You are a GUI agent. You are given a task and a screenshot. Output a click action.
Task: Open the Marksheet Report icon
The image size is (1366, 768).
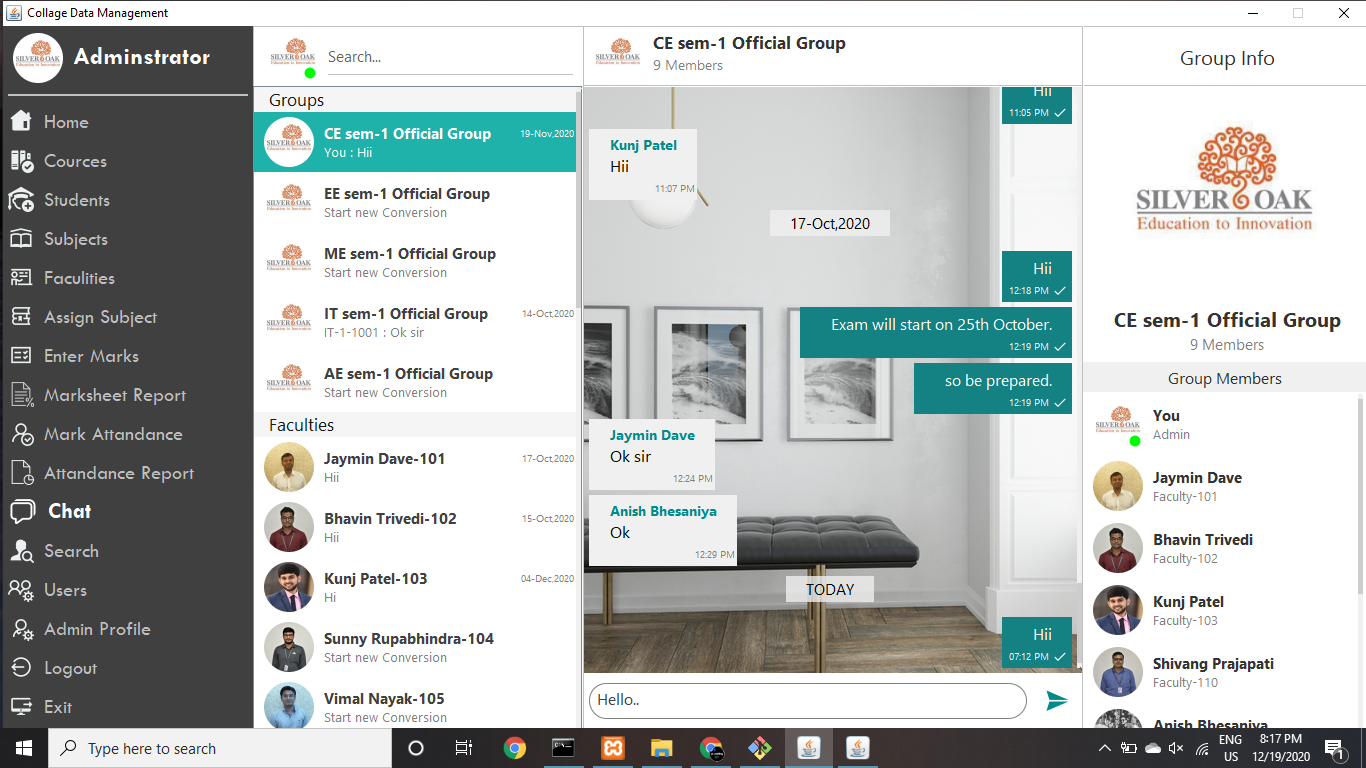(x=22, y=395)
